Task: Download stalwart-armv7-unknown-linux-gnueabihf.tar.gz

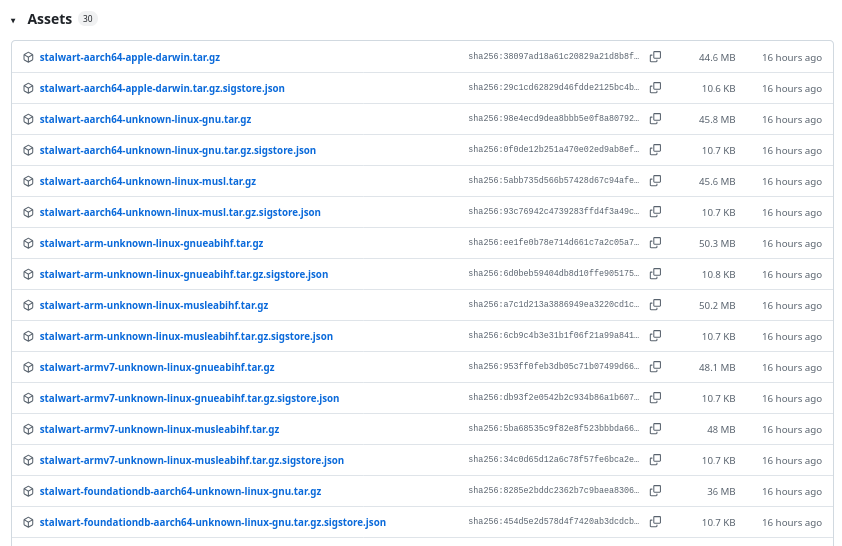Action: (x=157, y=367)
